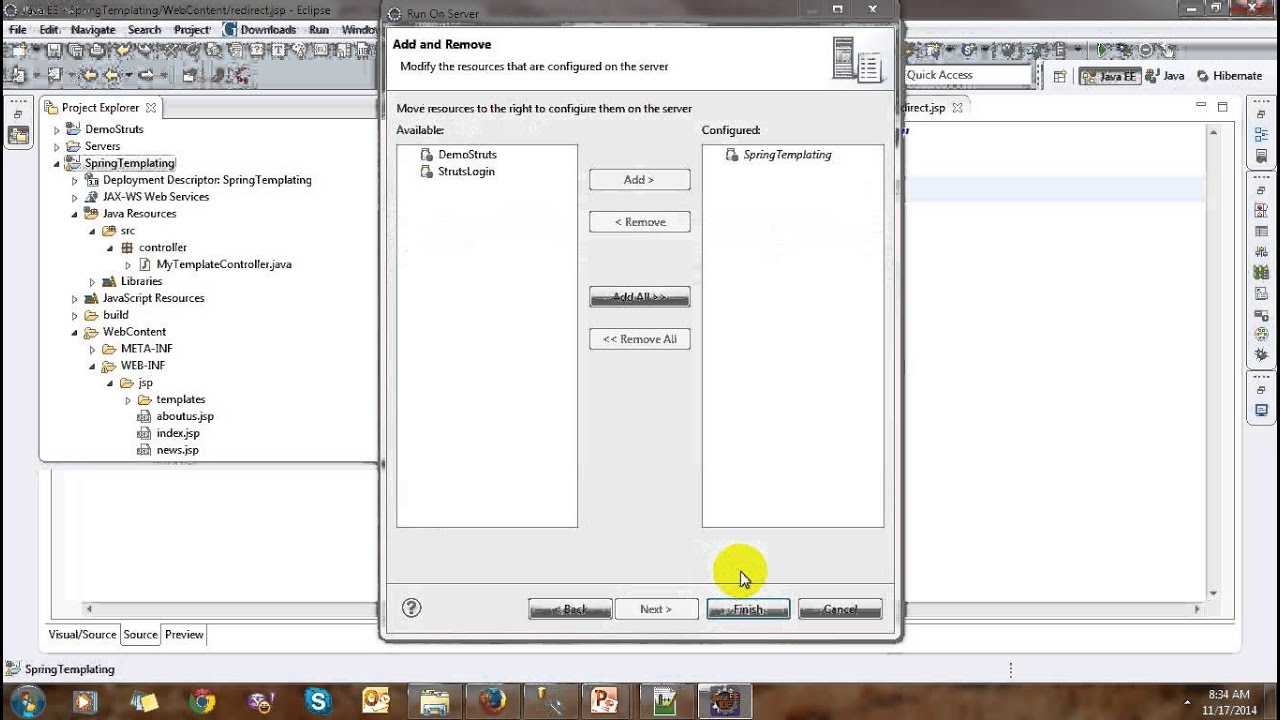Viewport: 1280px width, 720px height.
Task: Expand the Servers project node
Action: tap(57, 147)
